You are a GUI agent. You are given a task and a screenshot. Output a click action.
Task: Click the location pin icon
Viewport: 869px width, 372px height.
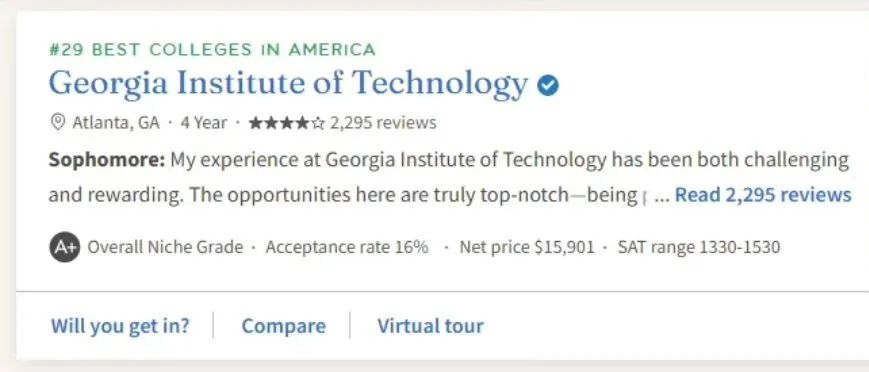pos(58,122)
